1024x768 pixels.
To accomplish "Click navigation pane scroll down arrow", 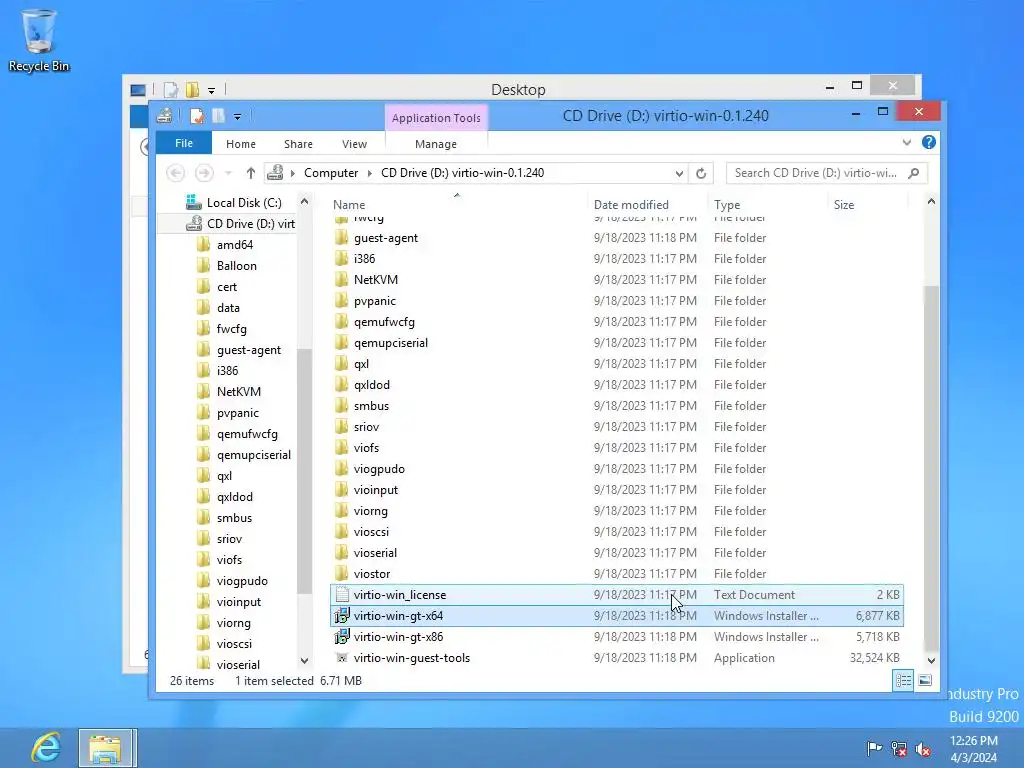I will [304, 661].
